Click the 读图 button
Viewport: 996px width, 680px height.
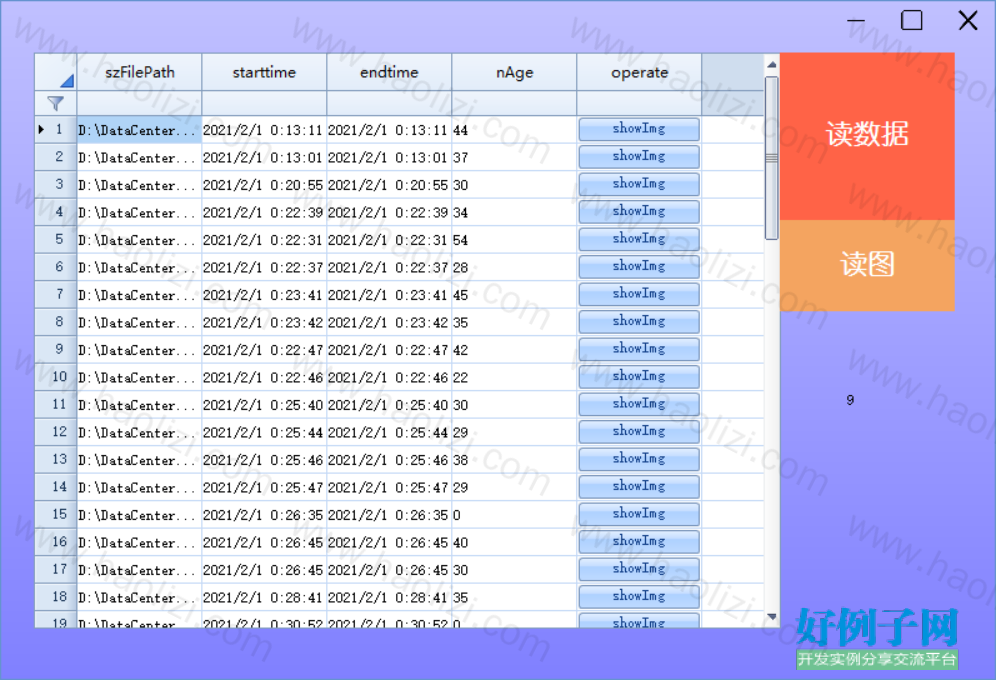867,265
